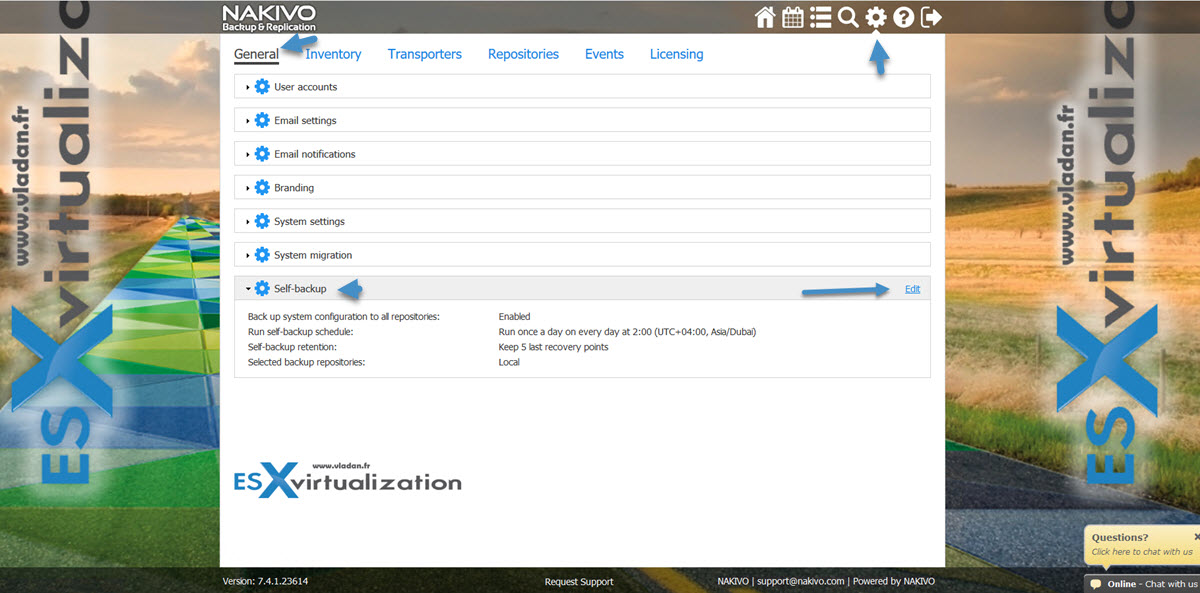Go to the Home dashboard icon

[765, 17]
